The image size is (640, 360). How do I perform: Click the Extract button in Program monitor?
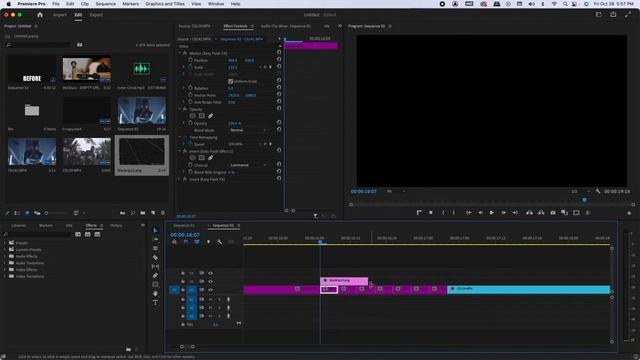(541, 213)
